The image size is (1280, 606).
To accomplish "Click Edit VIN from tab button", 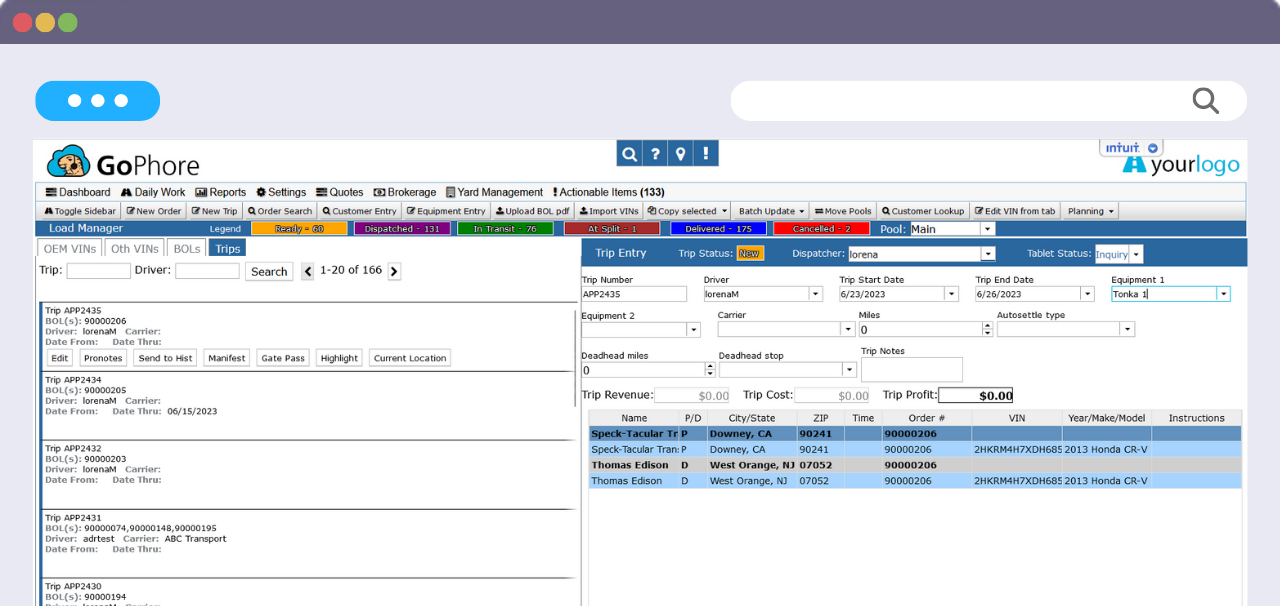I will 1015,211.
